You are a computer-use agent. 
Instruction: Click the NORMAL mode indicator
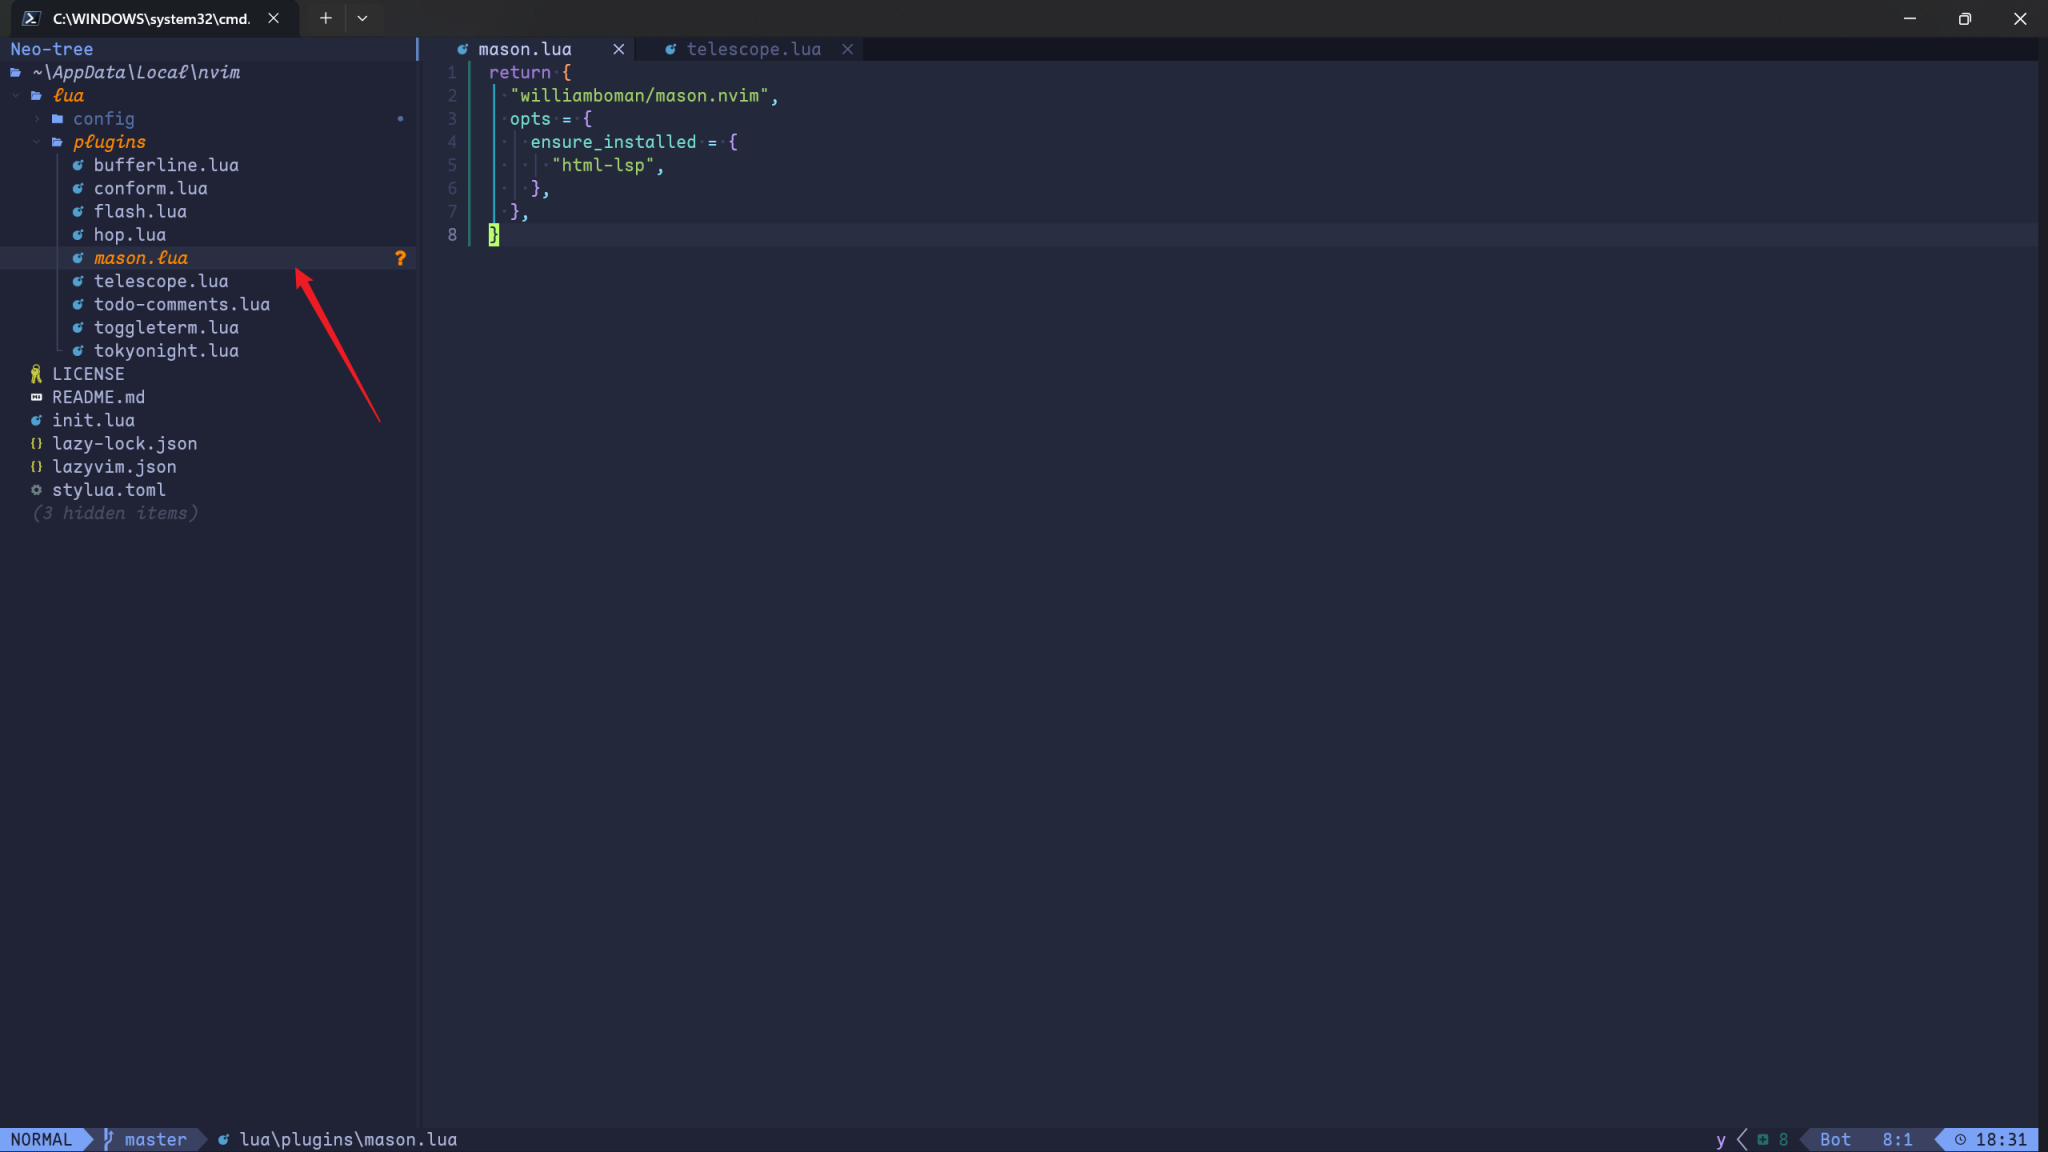coord(42,1139)
